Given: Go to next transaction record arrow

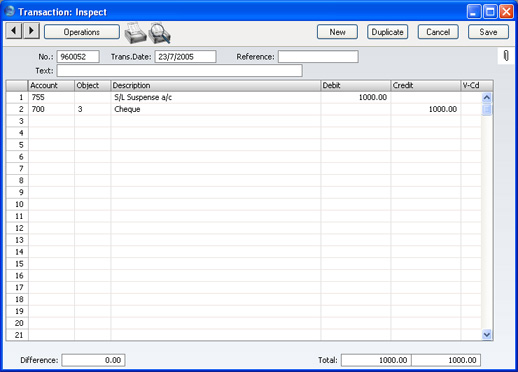Looking at the screenshot, I should click(x=31, y=31).
